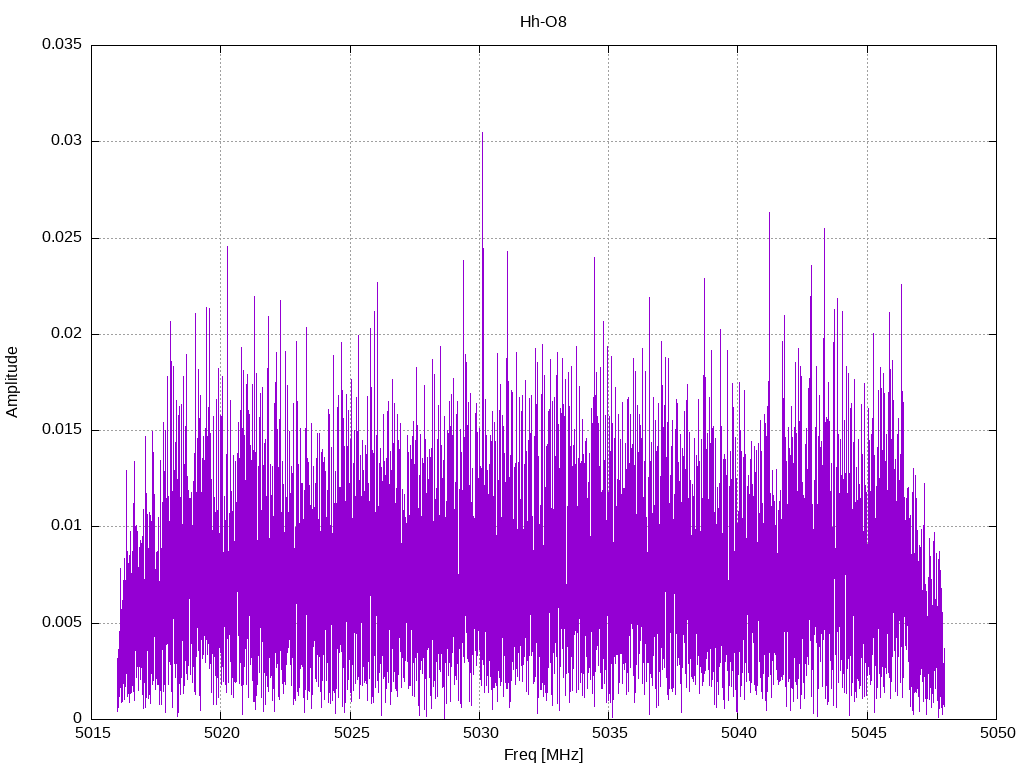Click the 5040 x-axis tick label

(737, 734)
